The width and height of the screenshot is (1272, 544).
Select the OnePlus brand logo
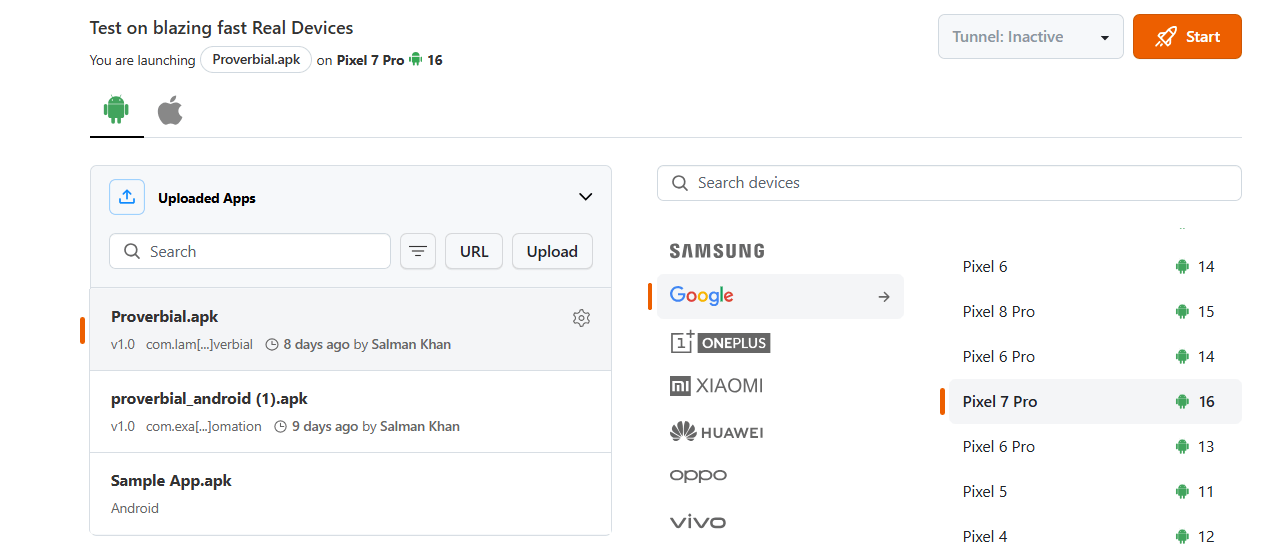coord(720,342)
